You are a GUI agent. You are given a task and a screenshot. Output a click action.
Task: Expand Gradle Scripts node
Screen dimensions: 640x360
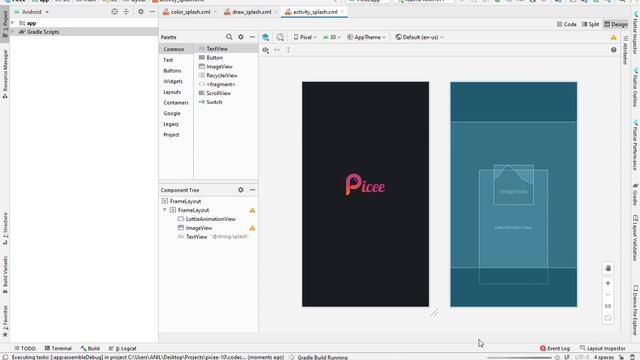click(x=13, y=31)
